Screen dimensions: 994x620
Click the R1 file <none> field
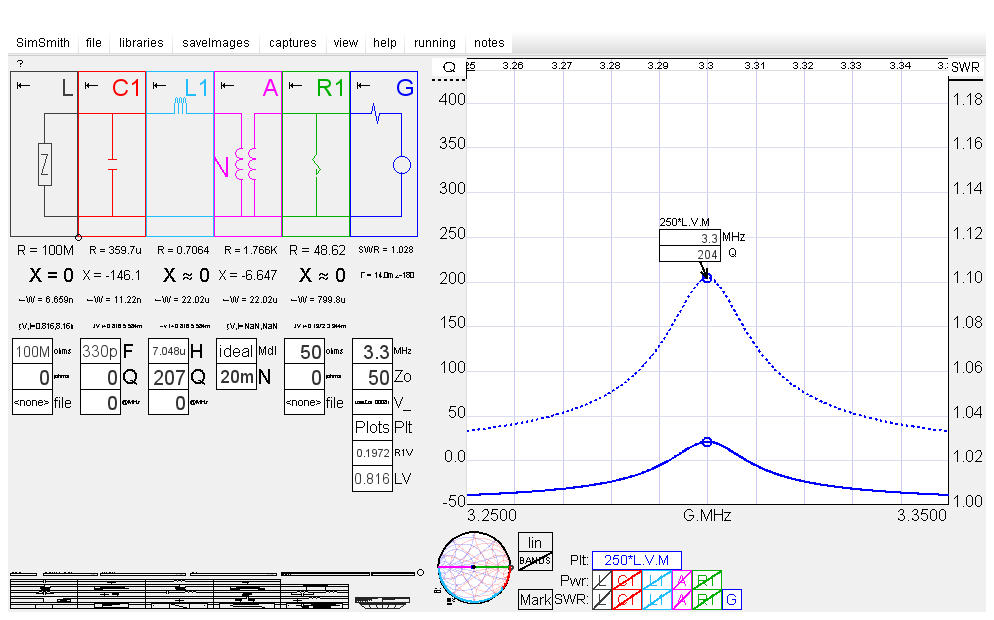tap(304, 403)
